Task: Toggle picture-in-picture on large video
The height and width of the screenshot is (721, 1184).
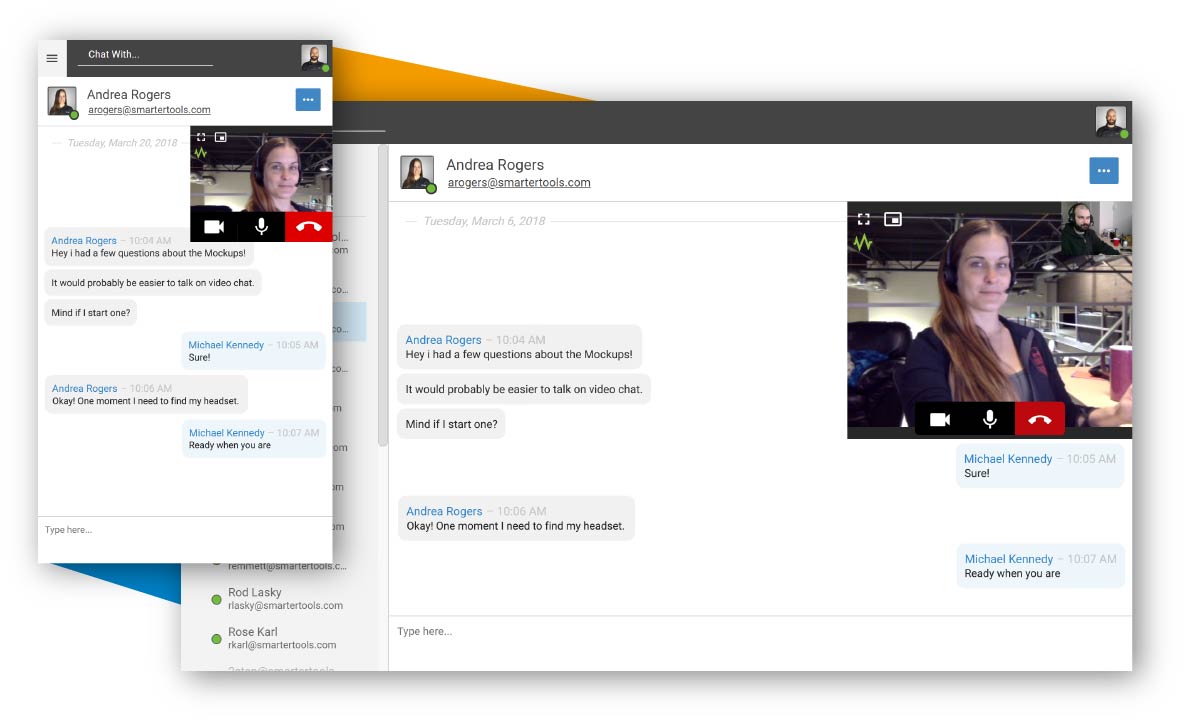Action: (x=893, y=220)
